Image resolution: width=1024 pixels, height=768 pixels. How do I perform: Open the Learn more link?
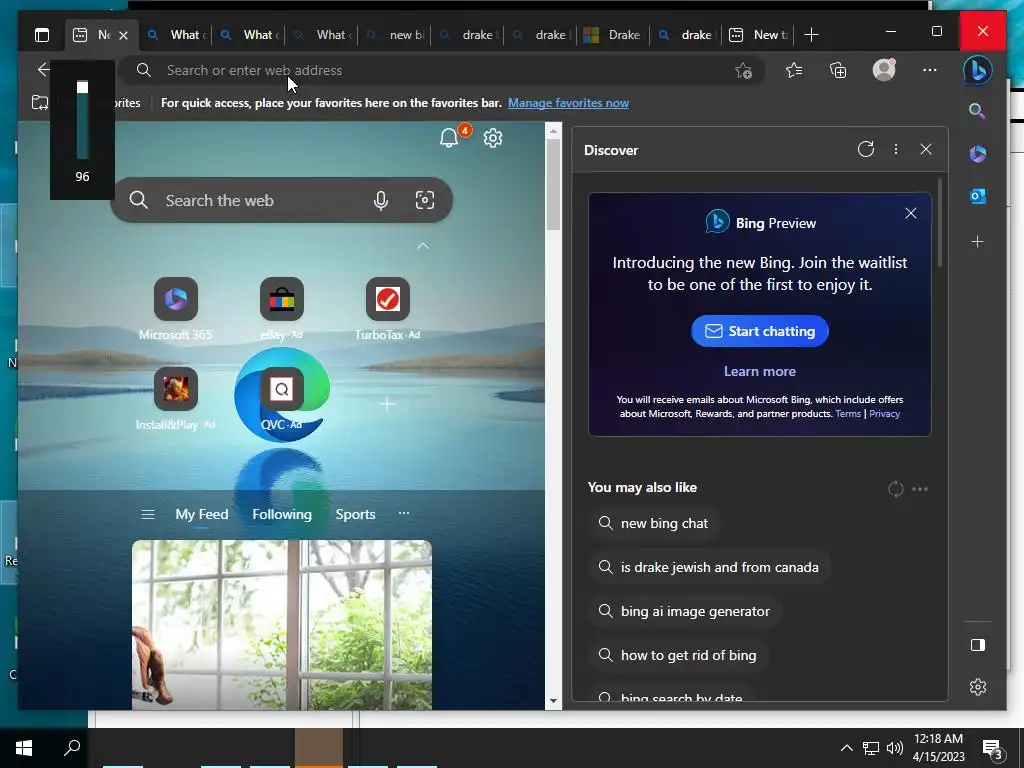tap(760, 371)
